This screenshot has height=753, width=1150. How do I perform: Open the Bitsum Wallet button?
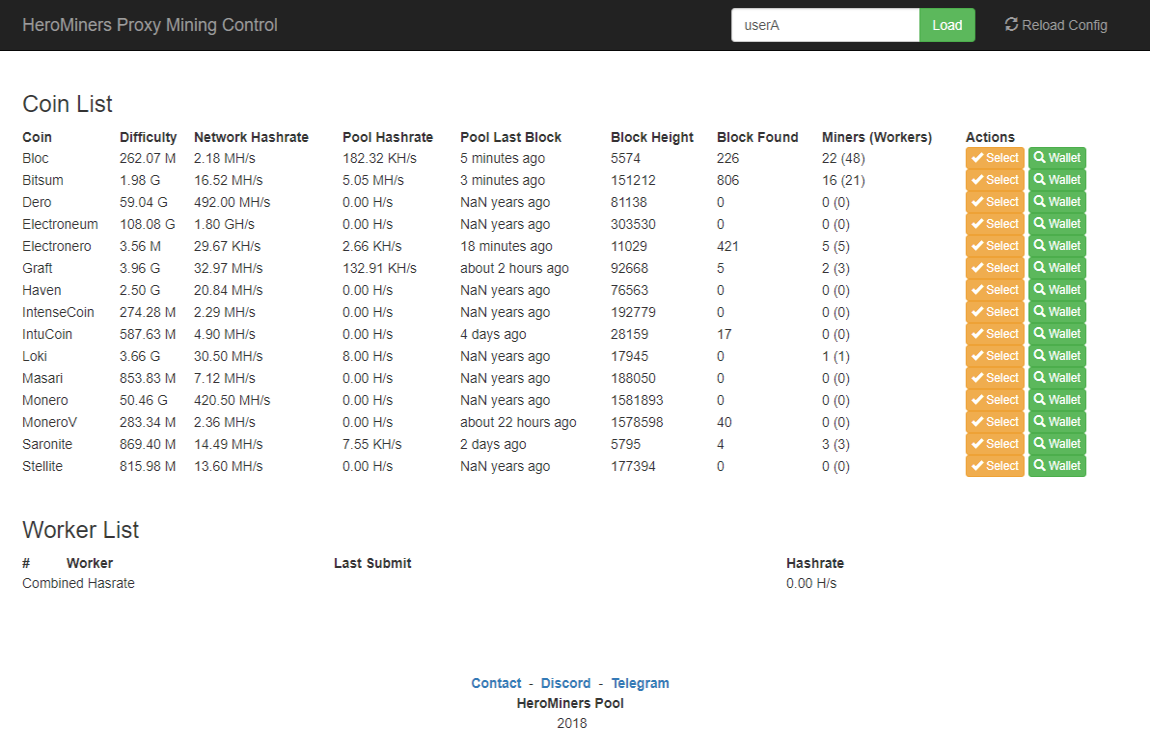pos(1057,180)
